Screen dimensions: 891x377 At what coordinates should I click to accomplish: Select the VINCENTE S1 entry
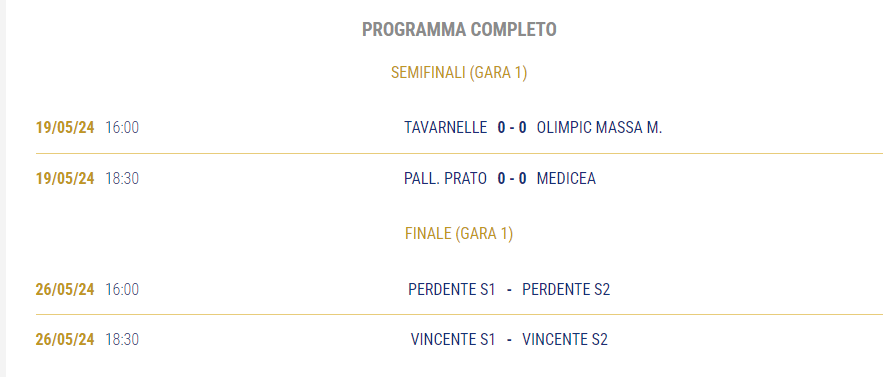pos(453,339)
